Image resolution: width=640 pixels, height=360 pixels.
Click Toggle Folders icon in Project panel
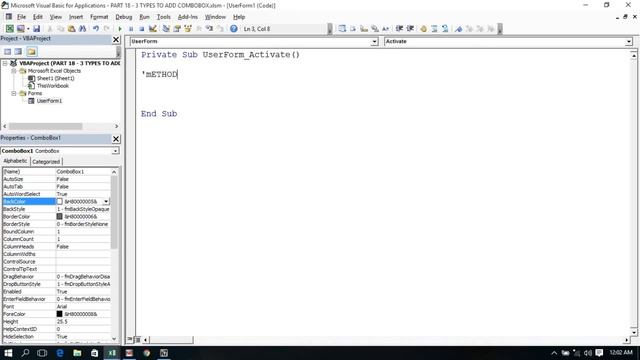click(32, 51)
